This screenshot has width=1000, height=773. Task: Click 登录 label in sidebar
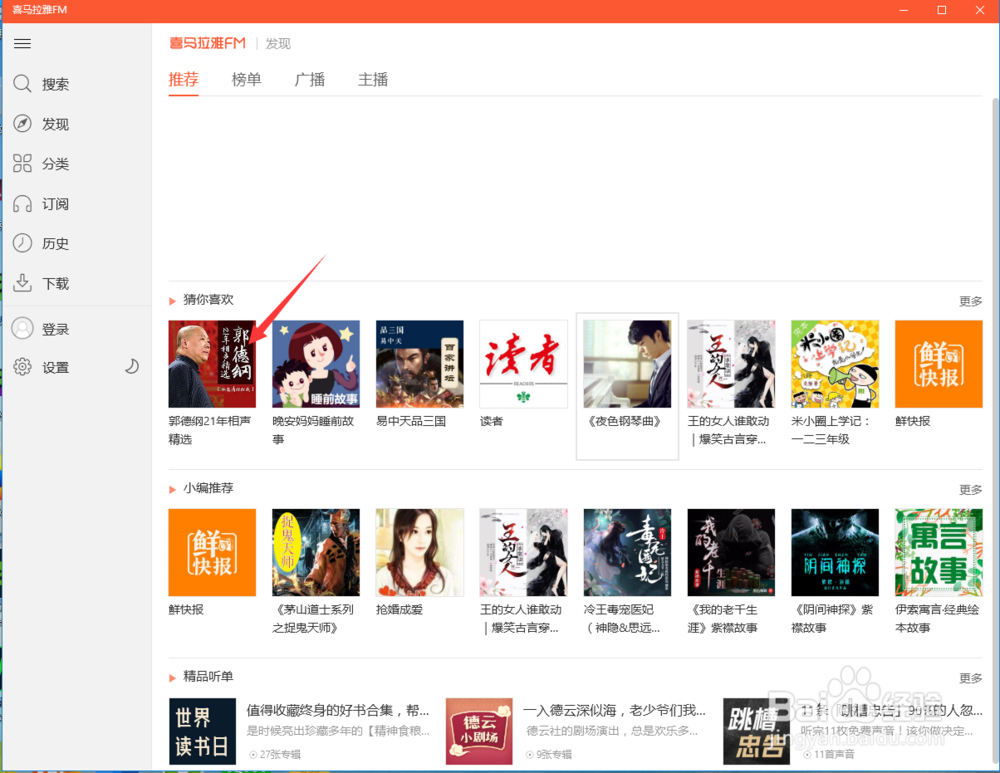tap(55, 329)
